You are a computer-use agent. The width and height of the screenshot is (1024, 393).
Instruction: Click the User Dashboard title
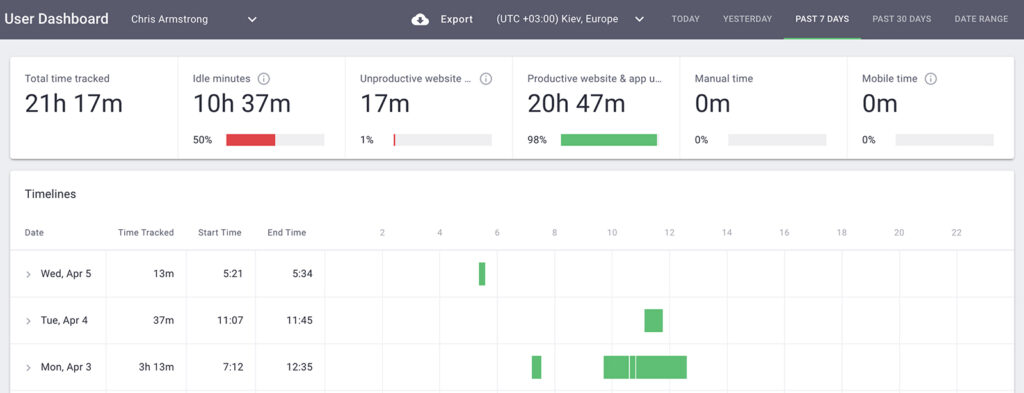(56, 19)
